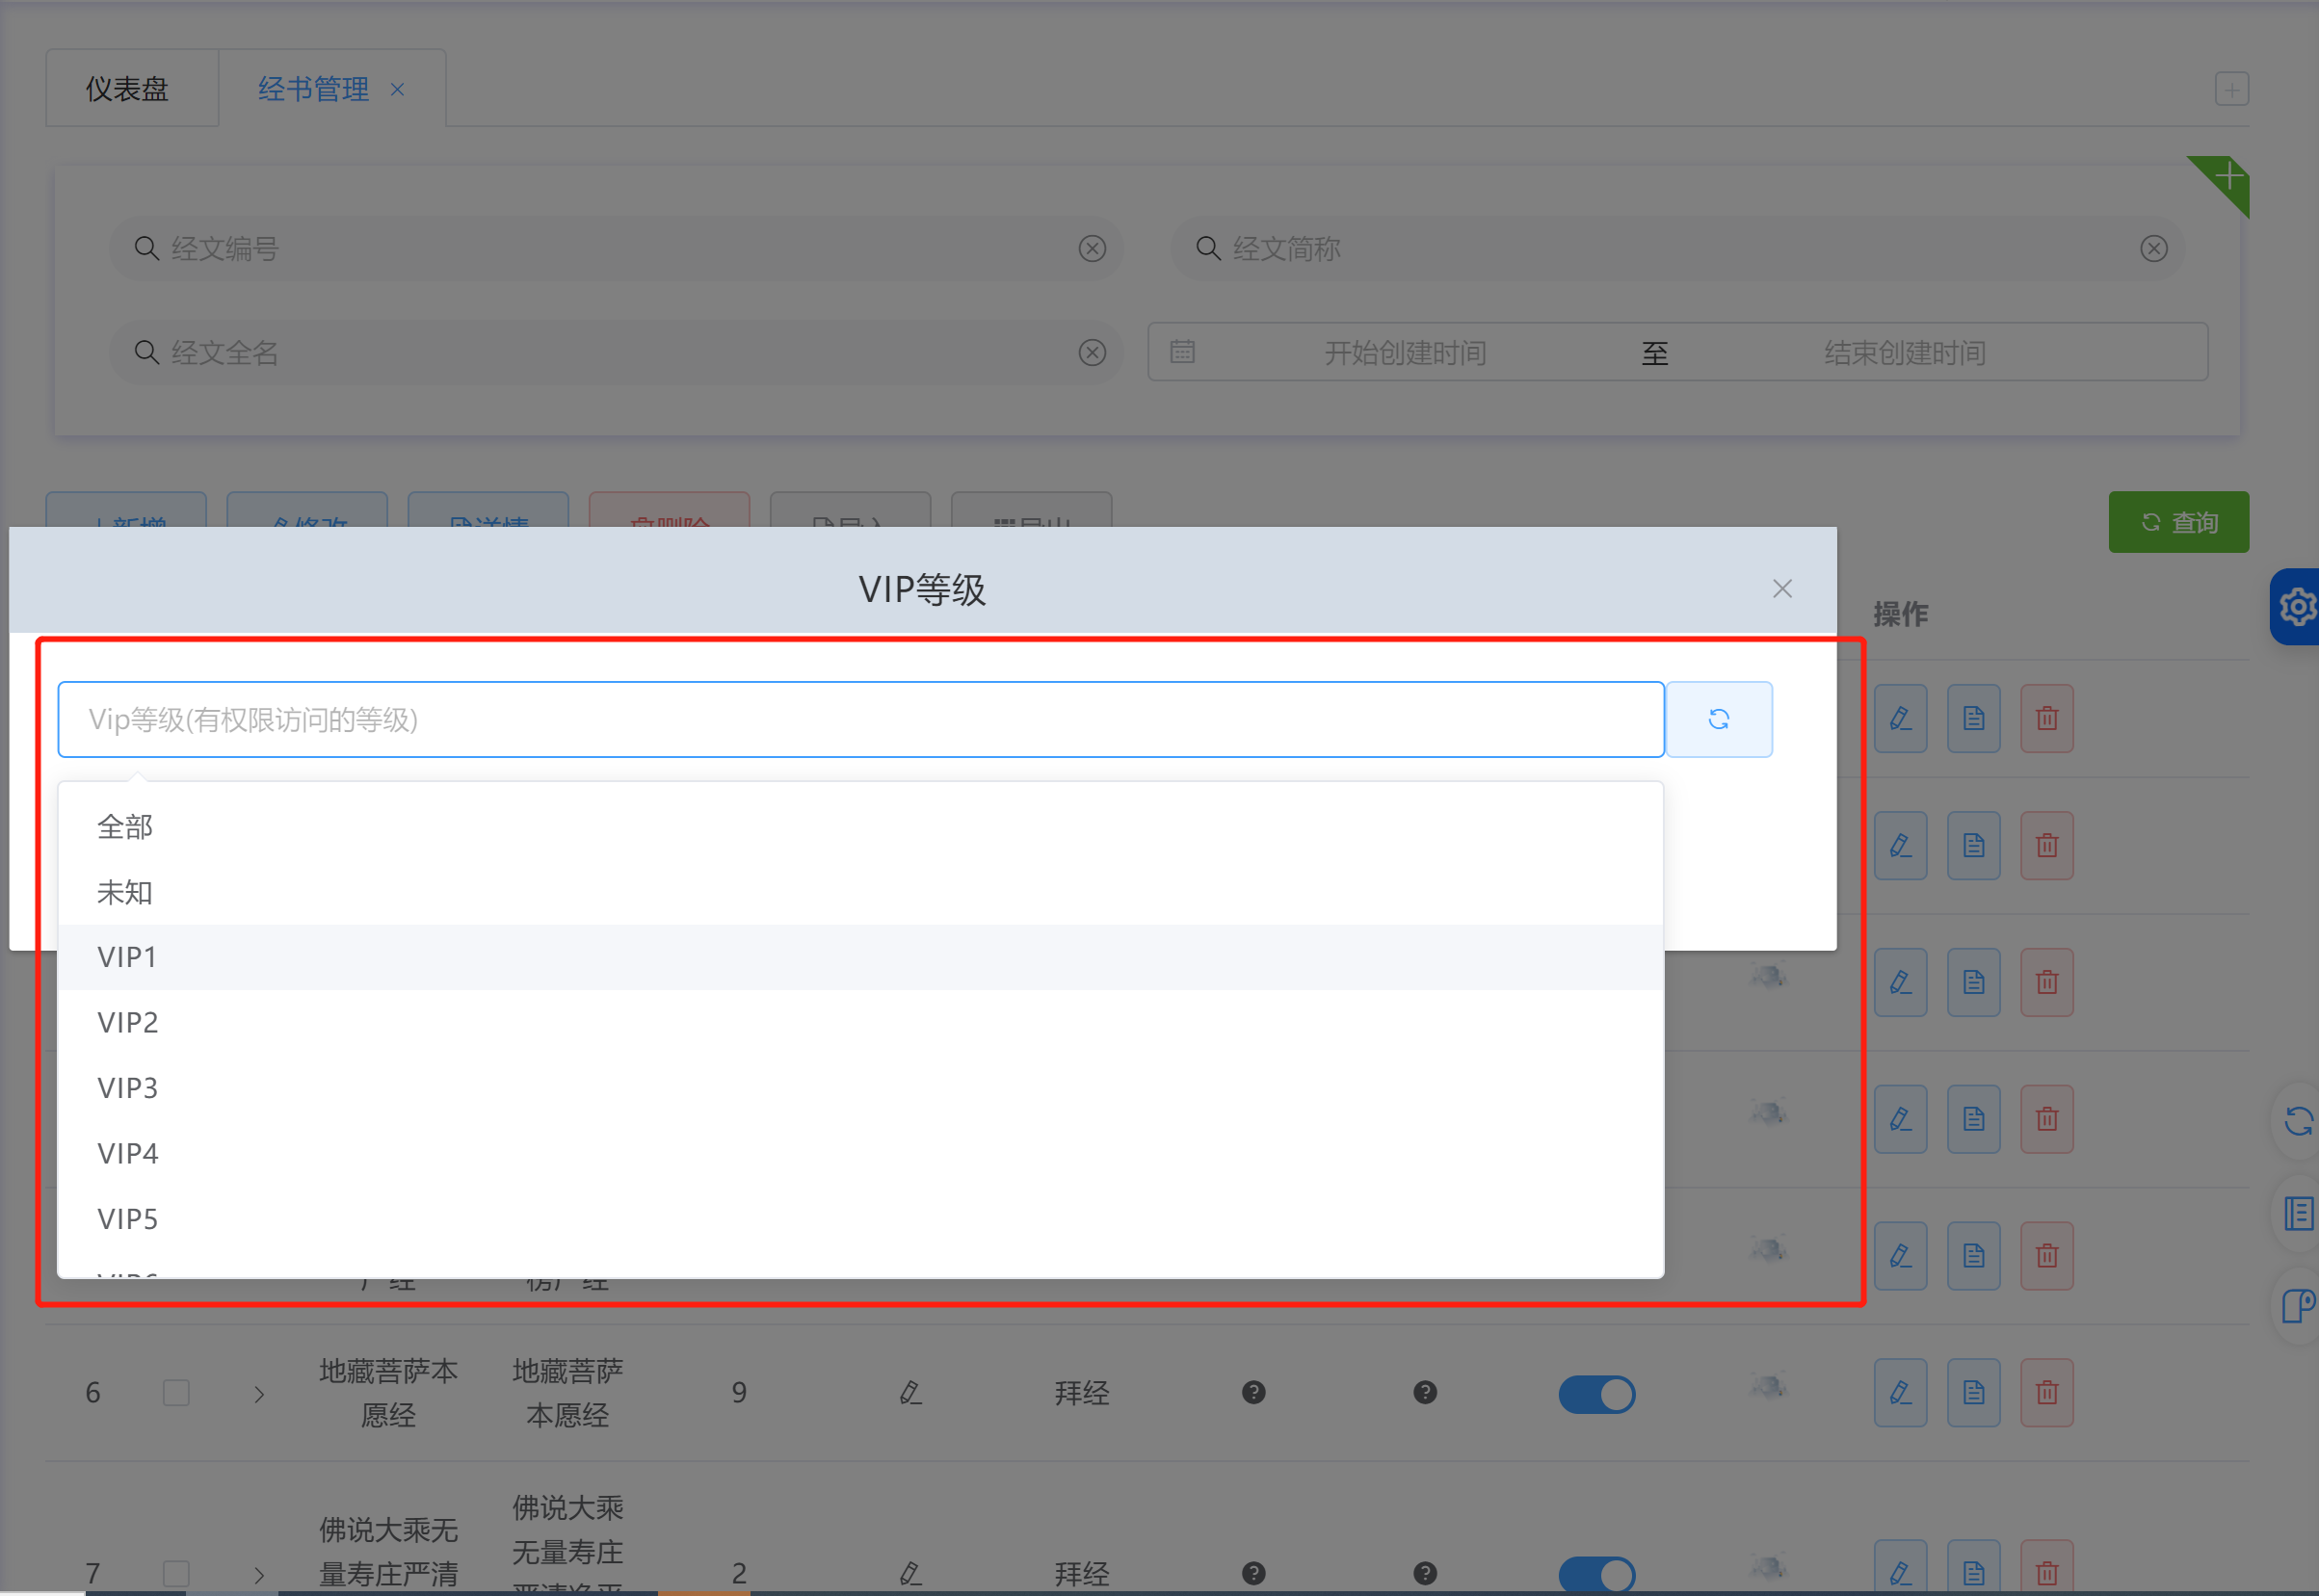The image size is (2319, 1596).
Task: Set the 结束创建时间 end date
Action: (1904, 353)
